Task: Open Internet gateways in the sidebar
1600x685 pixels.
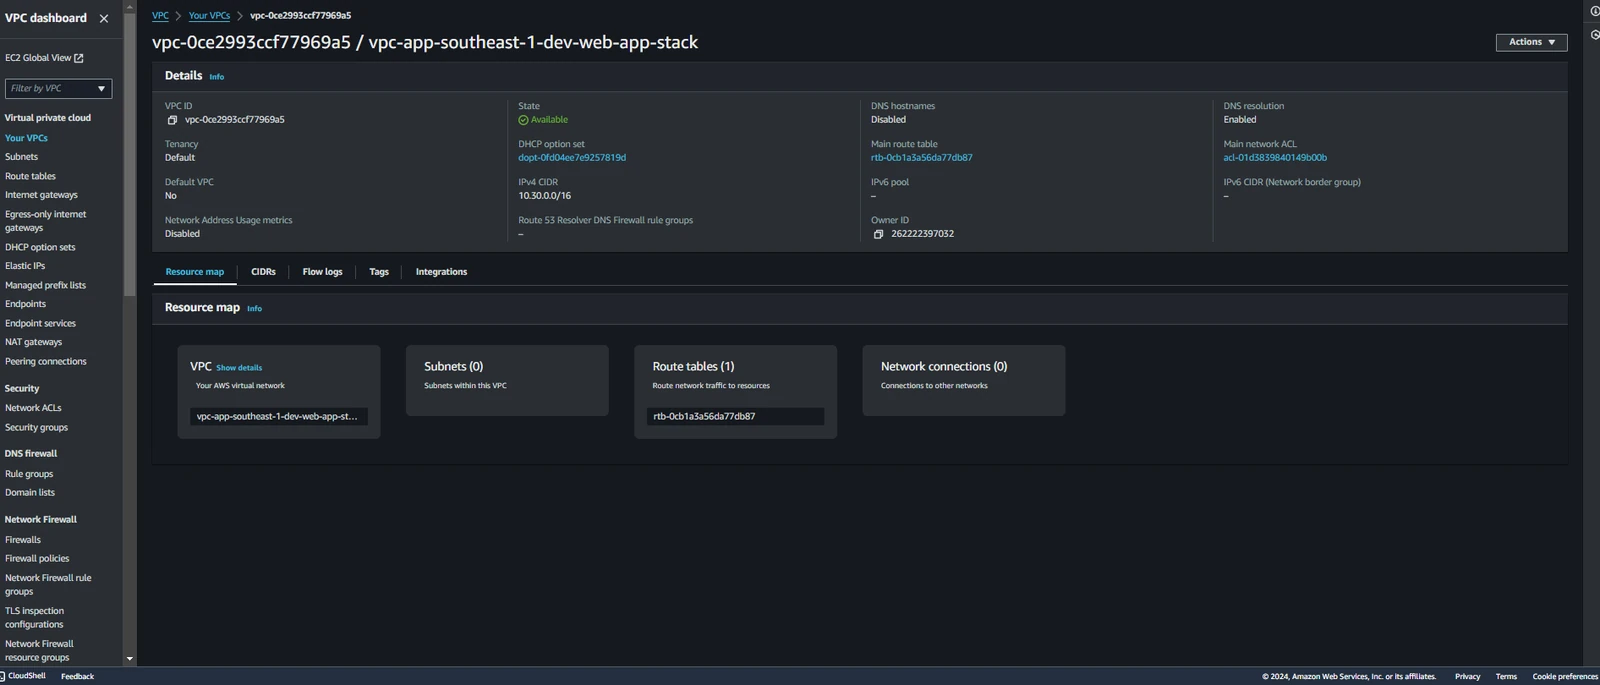Action: coord(41,195)
